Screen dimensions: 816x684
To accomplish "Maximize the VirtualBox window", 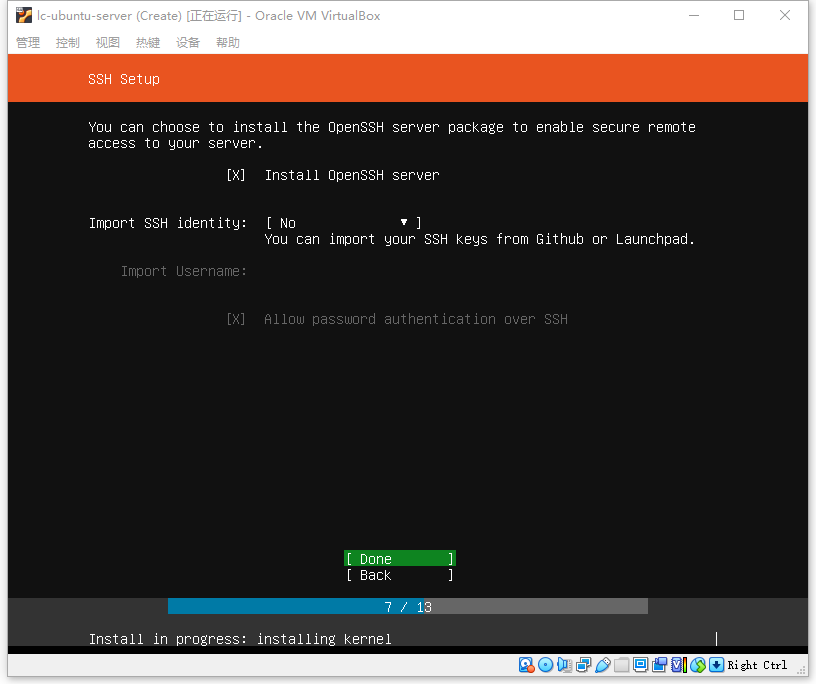I will coord(739,16).
